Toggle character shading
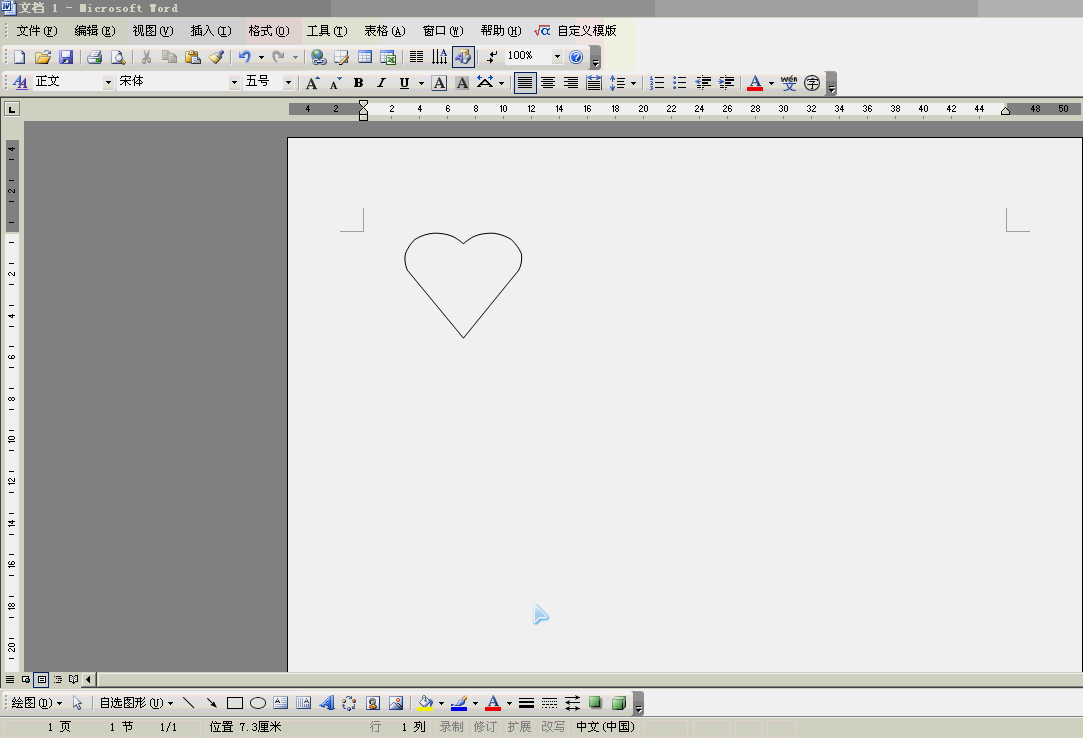This screenshot has height=738, width=1083. click(x=462, y=83)
